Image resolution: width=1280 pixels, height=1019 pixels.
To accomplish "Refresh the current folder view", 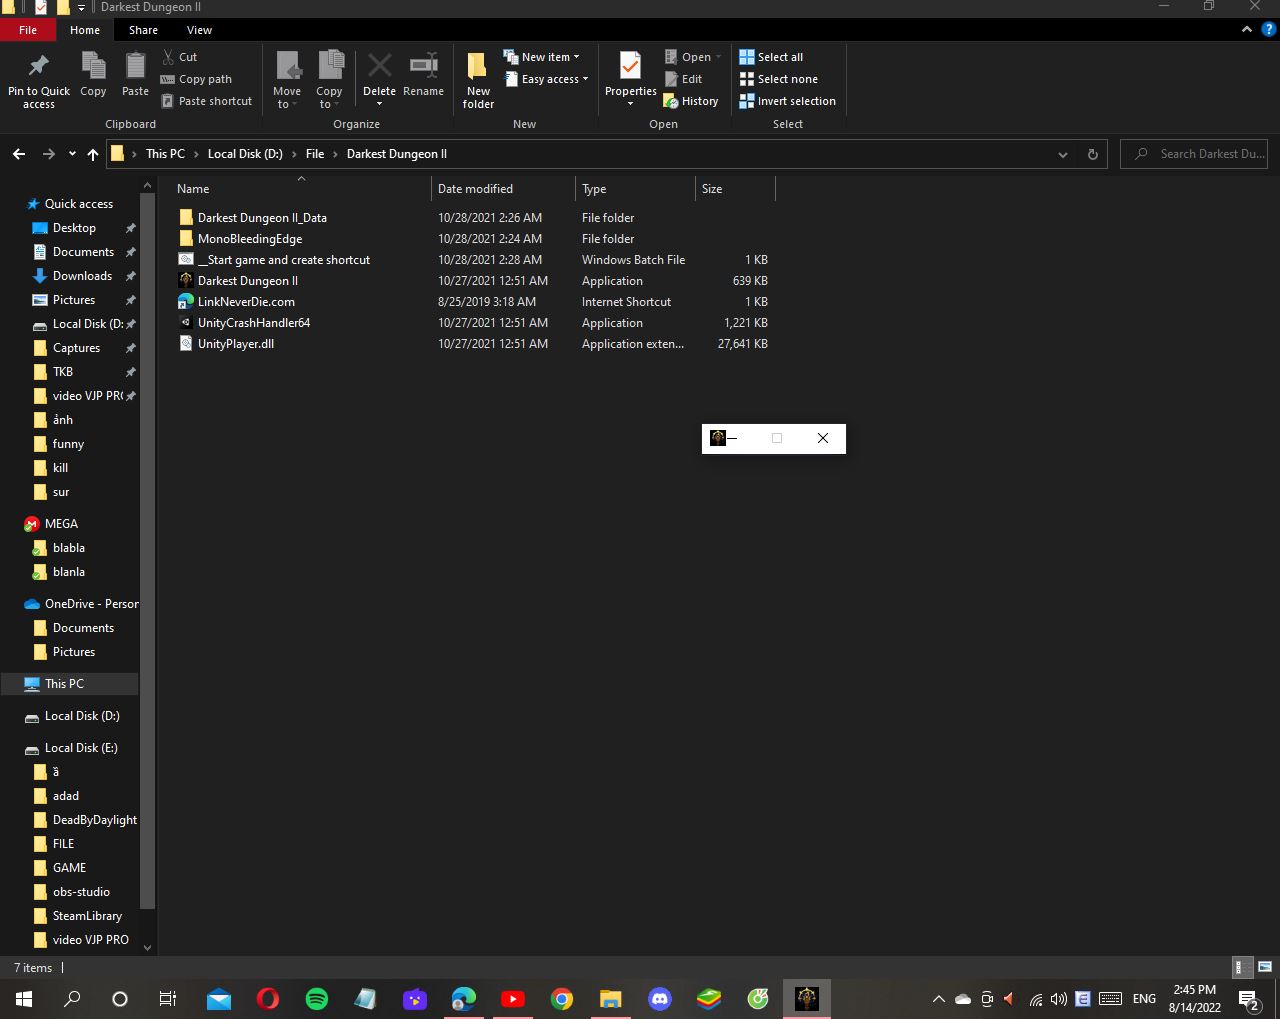I will (1092, 154).
